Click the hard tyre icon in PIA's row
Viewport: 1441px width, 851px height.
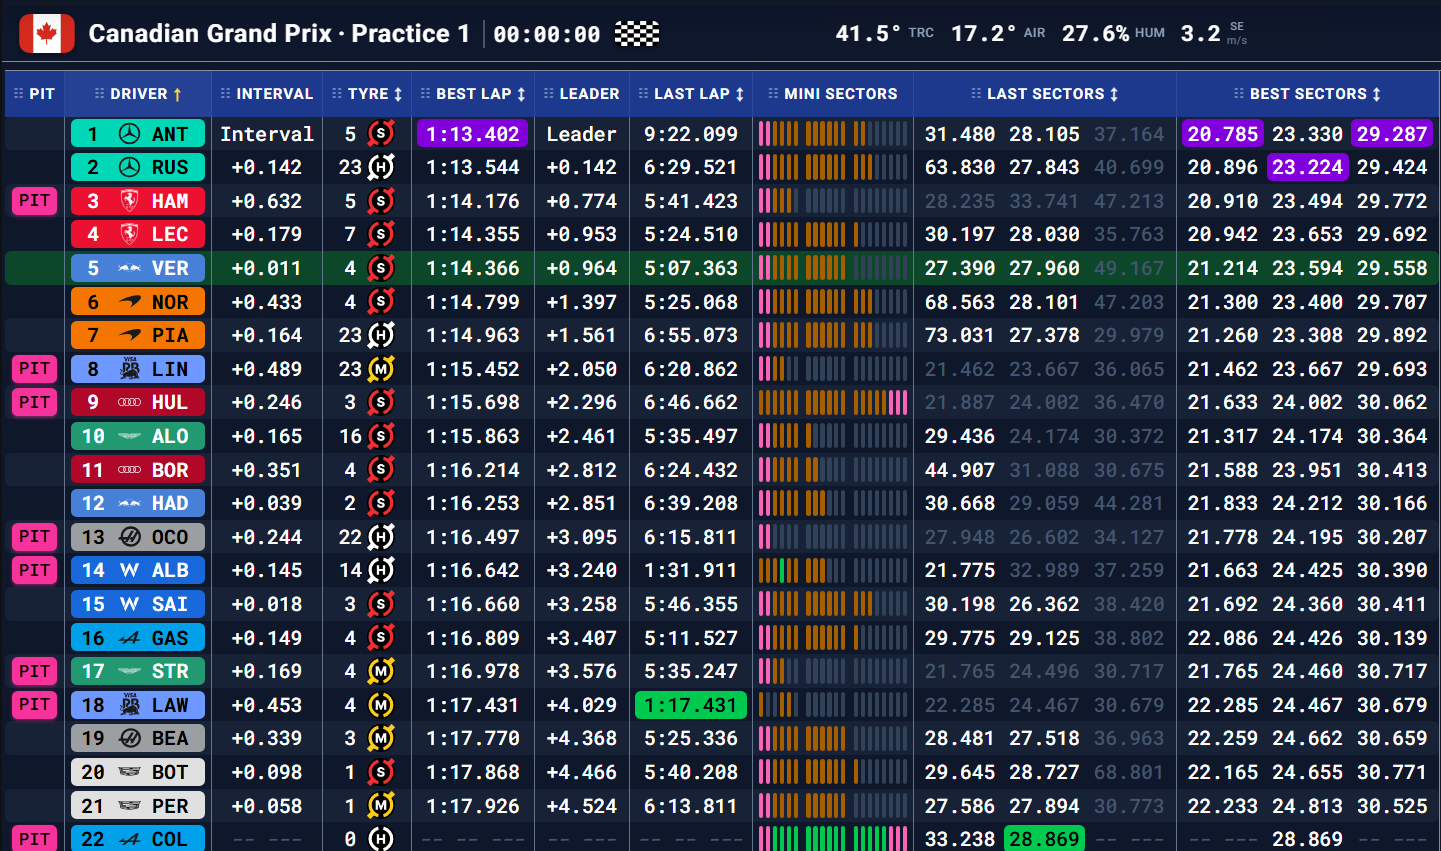pyautogui.click(x=380, y=335)
